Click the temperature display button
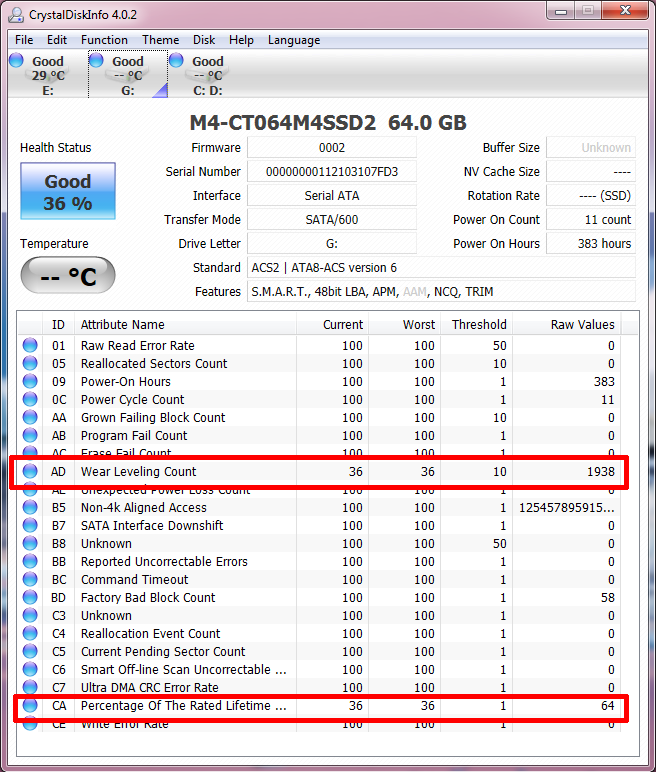Screen dimensions: 656x772 [68, 275]
